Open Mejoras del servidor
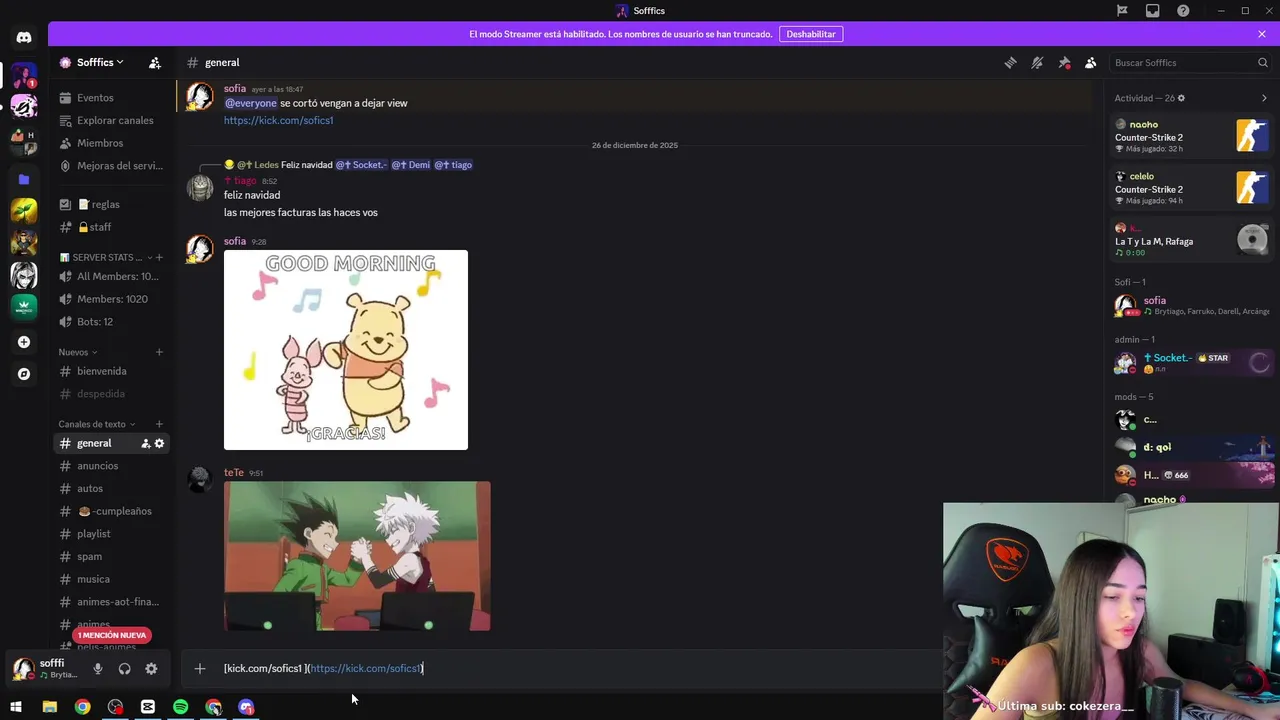This screenshot has height=720, width=1280. [x=110, y=166]
